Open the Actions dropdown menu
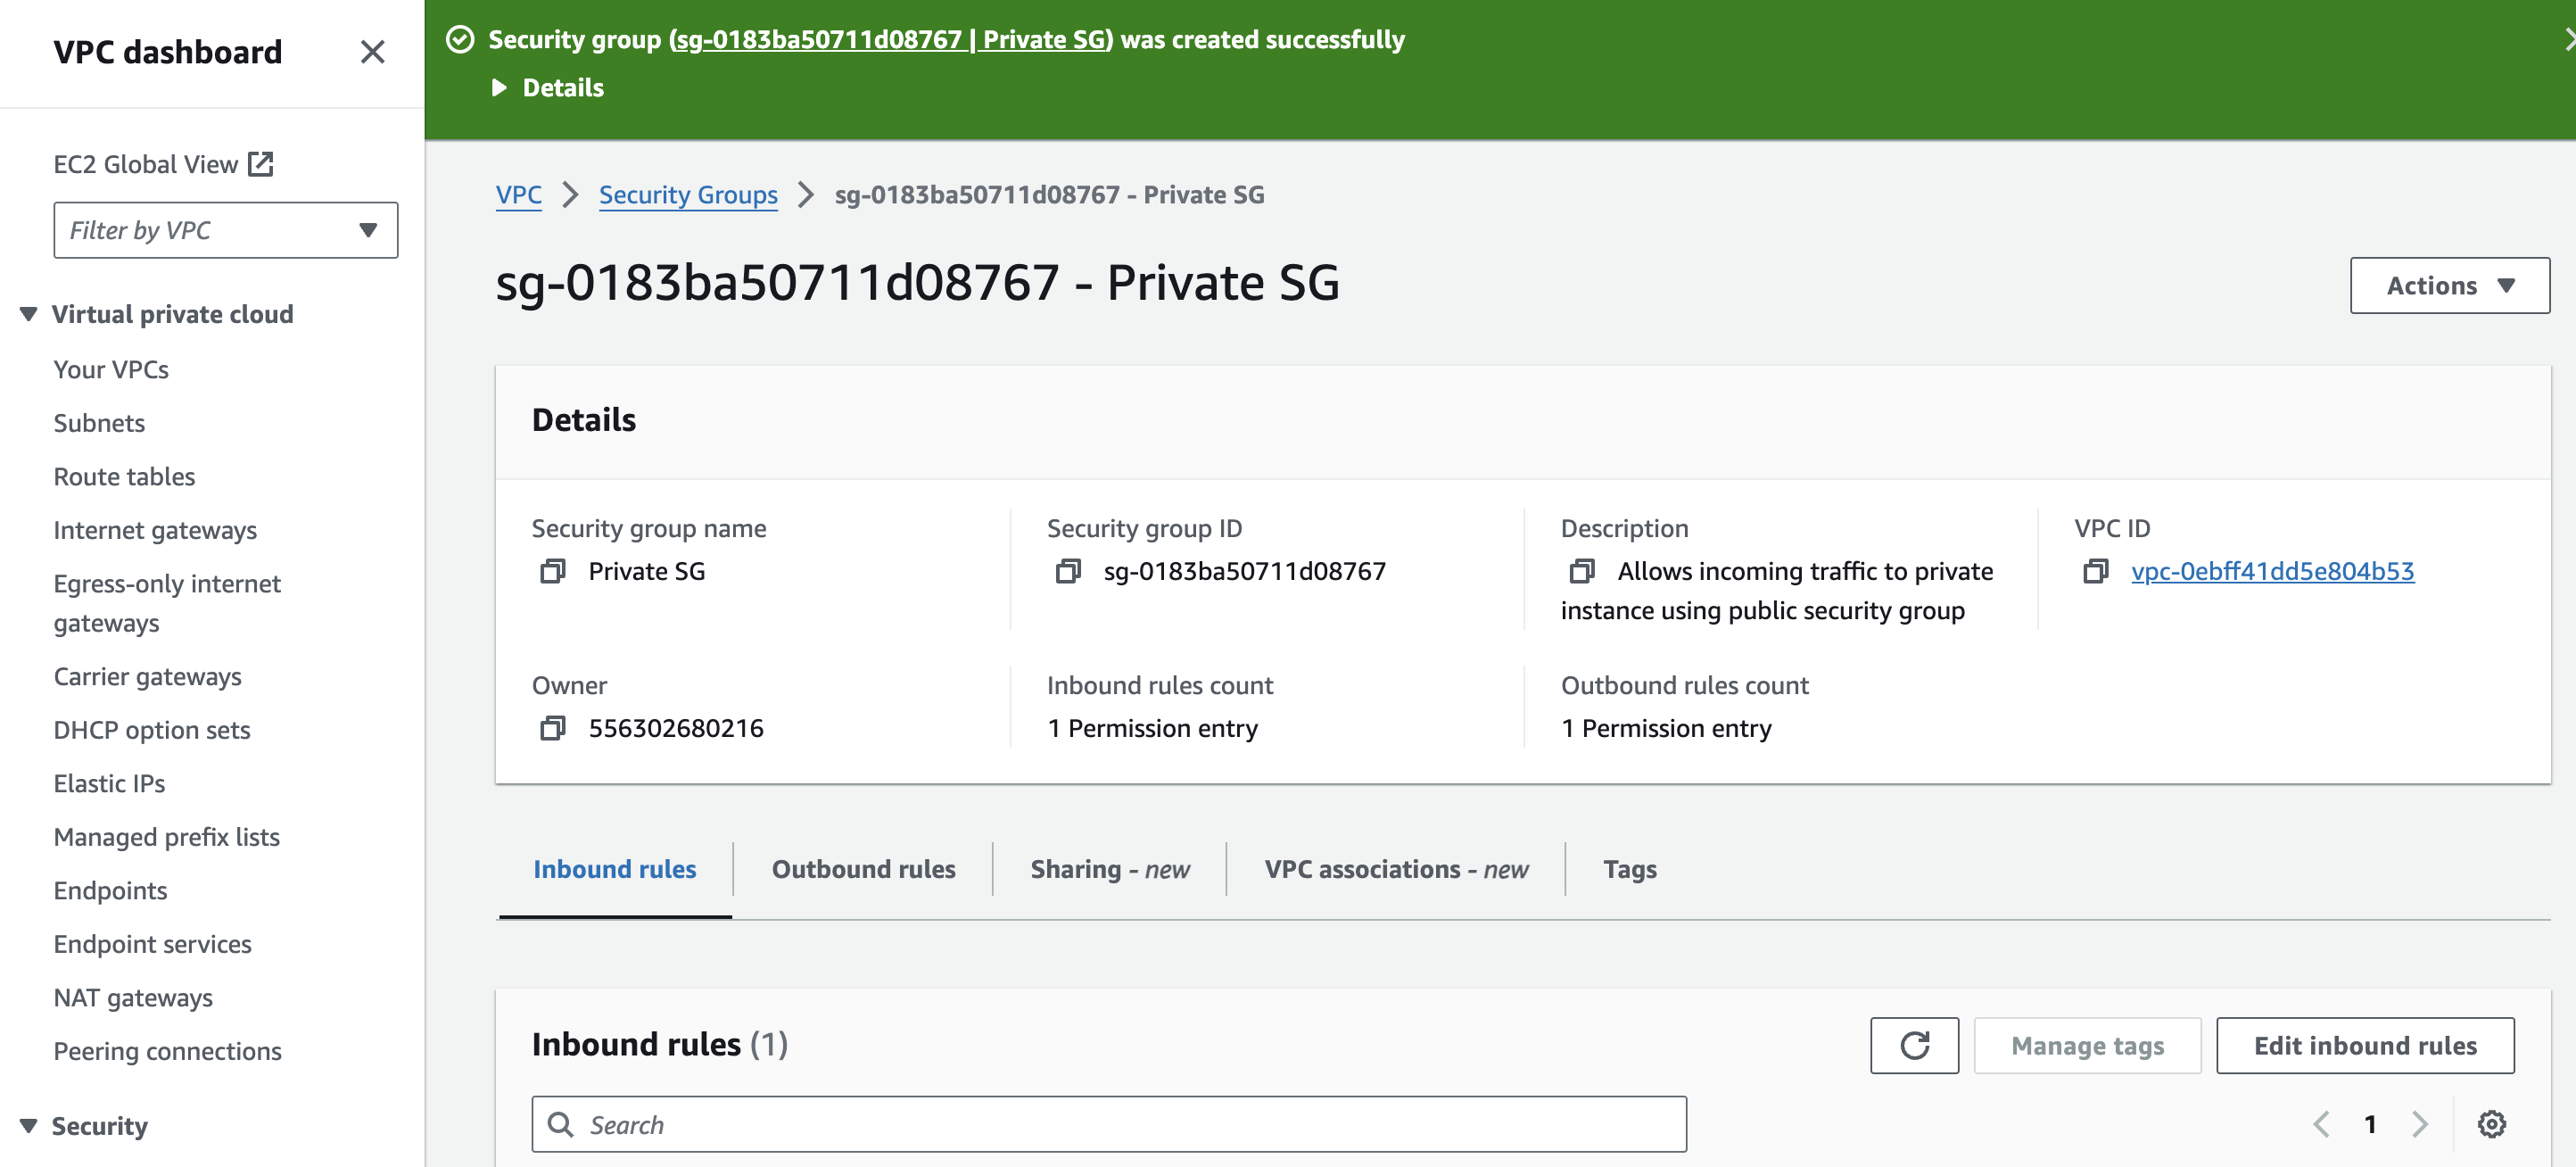This screenshot has height=1167, width=2576. click(x=2449, y=286)
